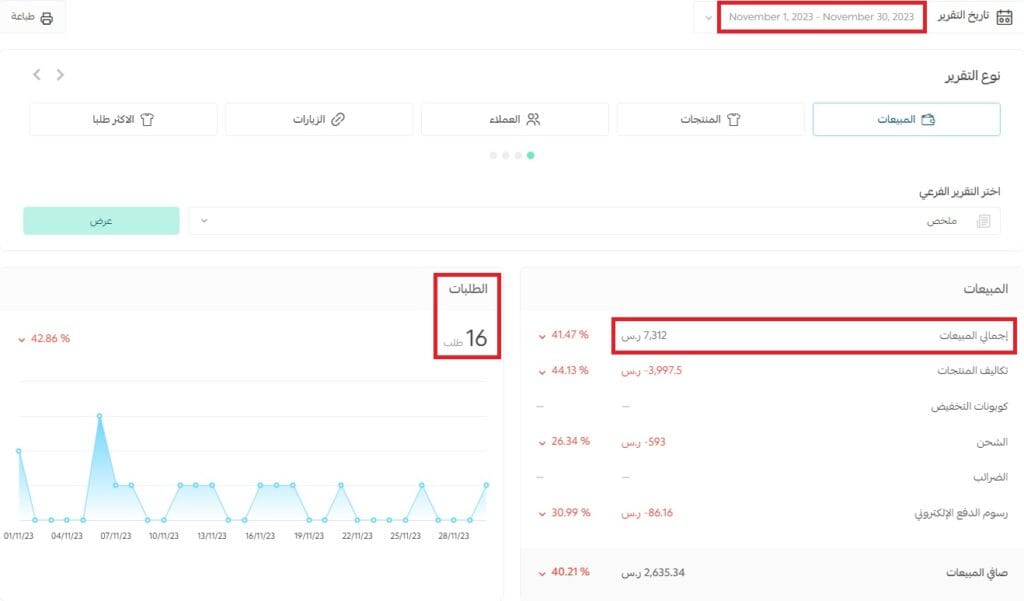Screen dimensions: 1024x601
Task: Click the active green carousel dot
Action: click(530, 155)
